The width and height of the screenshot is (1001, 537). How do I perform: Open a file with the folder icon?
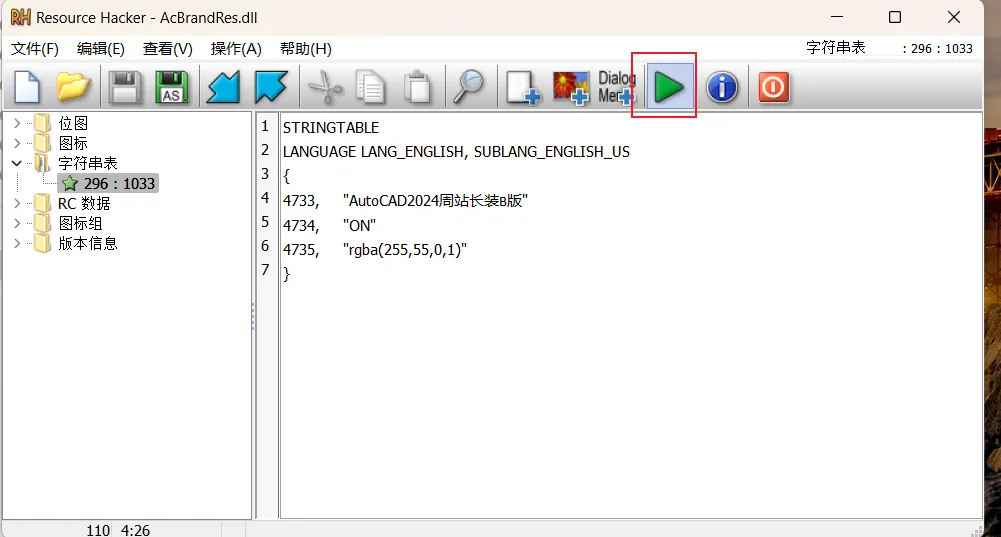[x=73, y=87]
